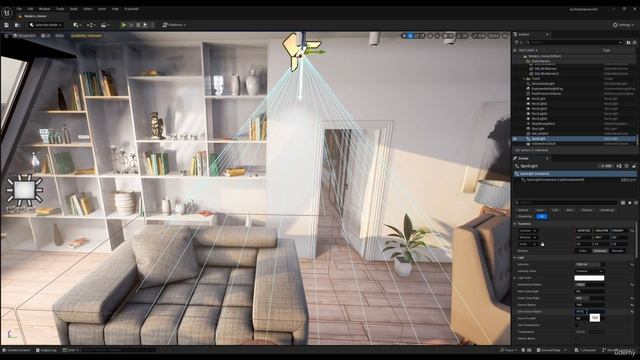Set Mobility to Static
The width and height of the screenshot is (640, 360).
pos(583,251)
